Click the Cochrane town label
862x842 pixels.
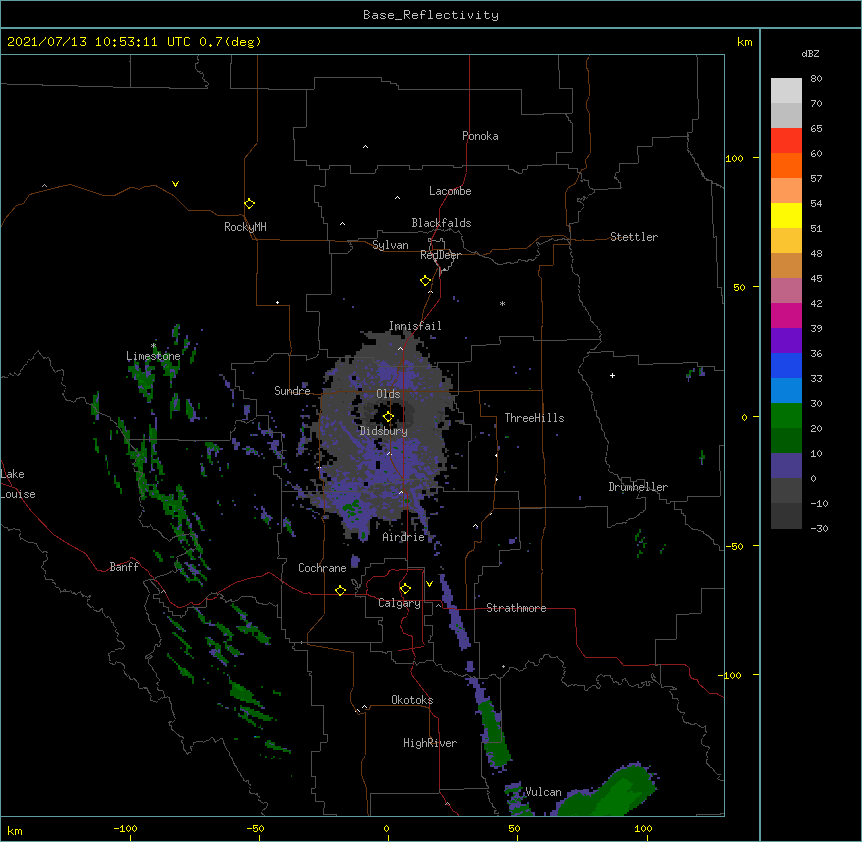[x=322, y=568]
